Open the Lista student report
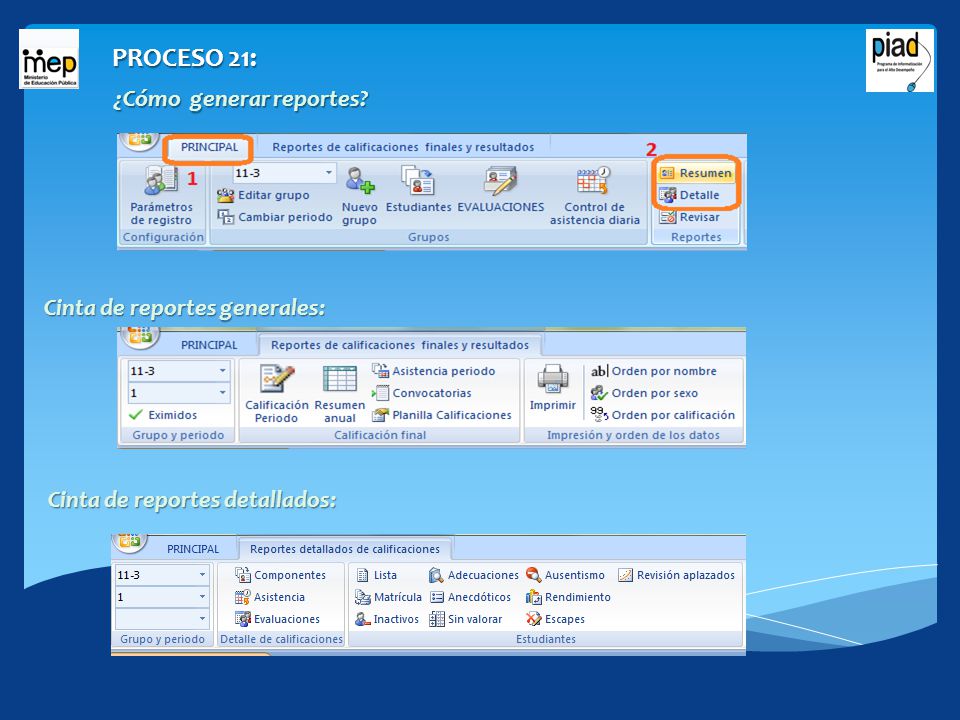Screen dimensions: 960x720 (377, 575)
